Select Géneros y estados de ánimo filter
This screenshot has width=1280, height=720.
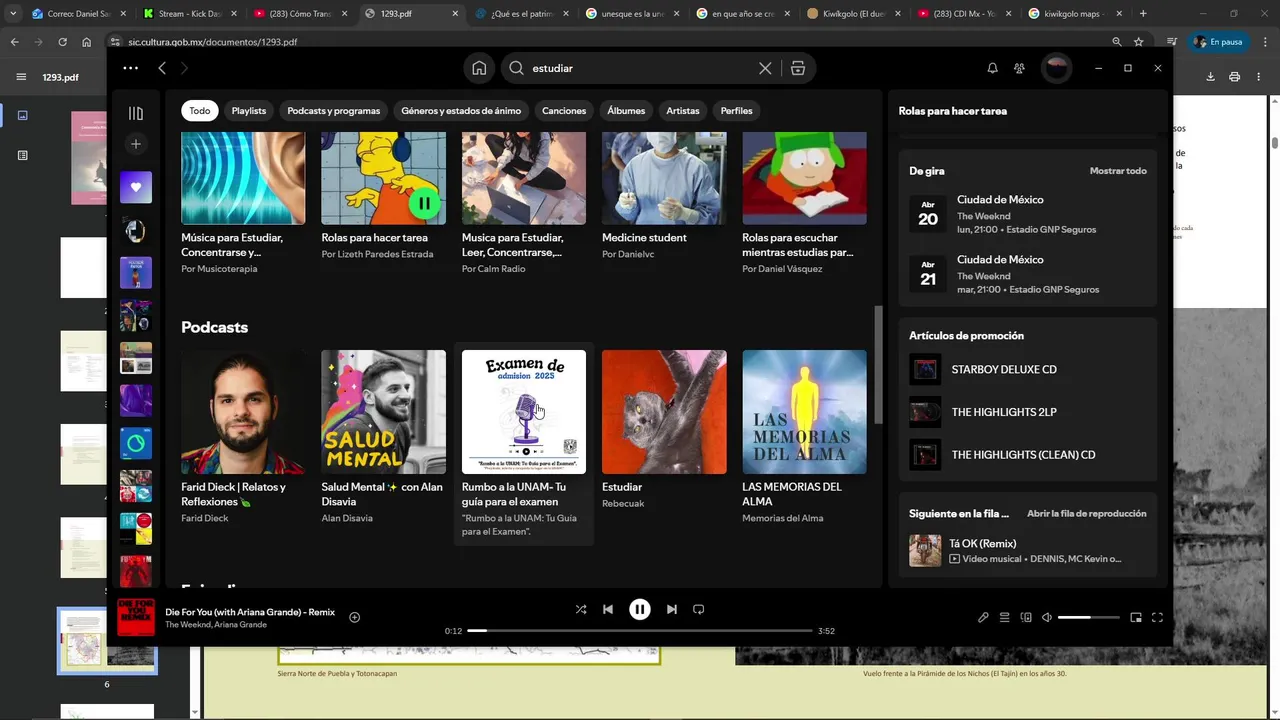click(461, 110)
